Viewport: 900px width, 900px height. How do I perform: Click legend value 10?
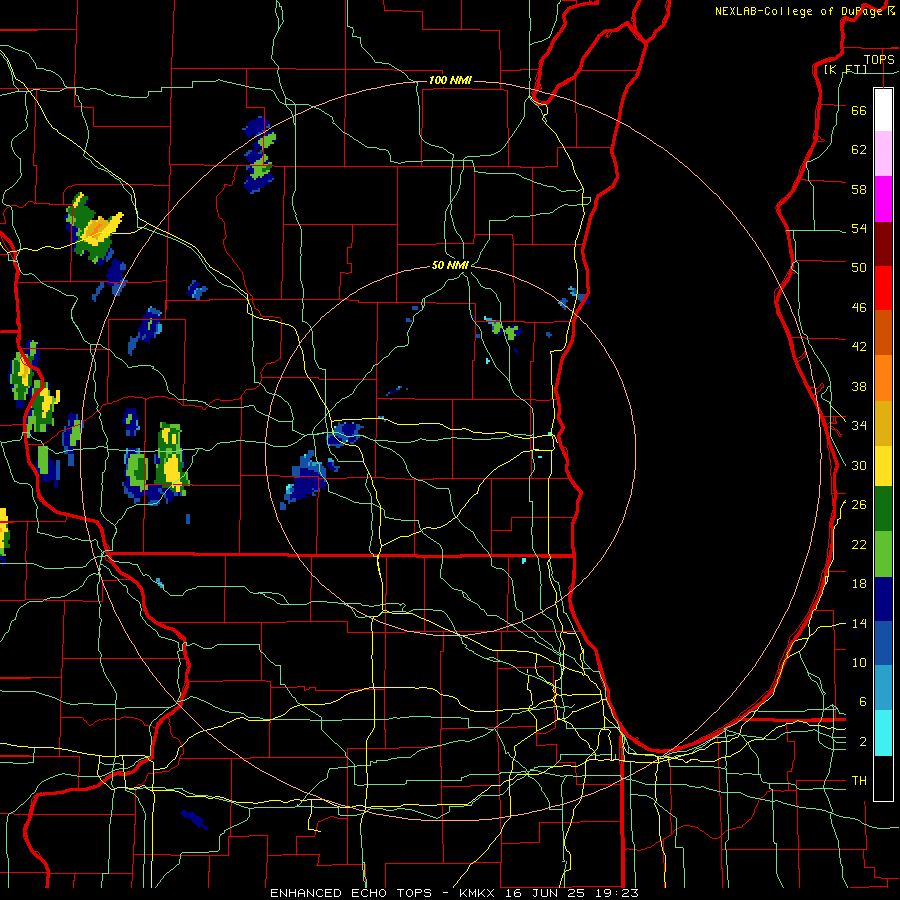point(859,662)
